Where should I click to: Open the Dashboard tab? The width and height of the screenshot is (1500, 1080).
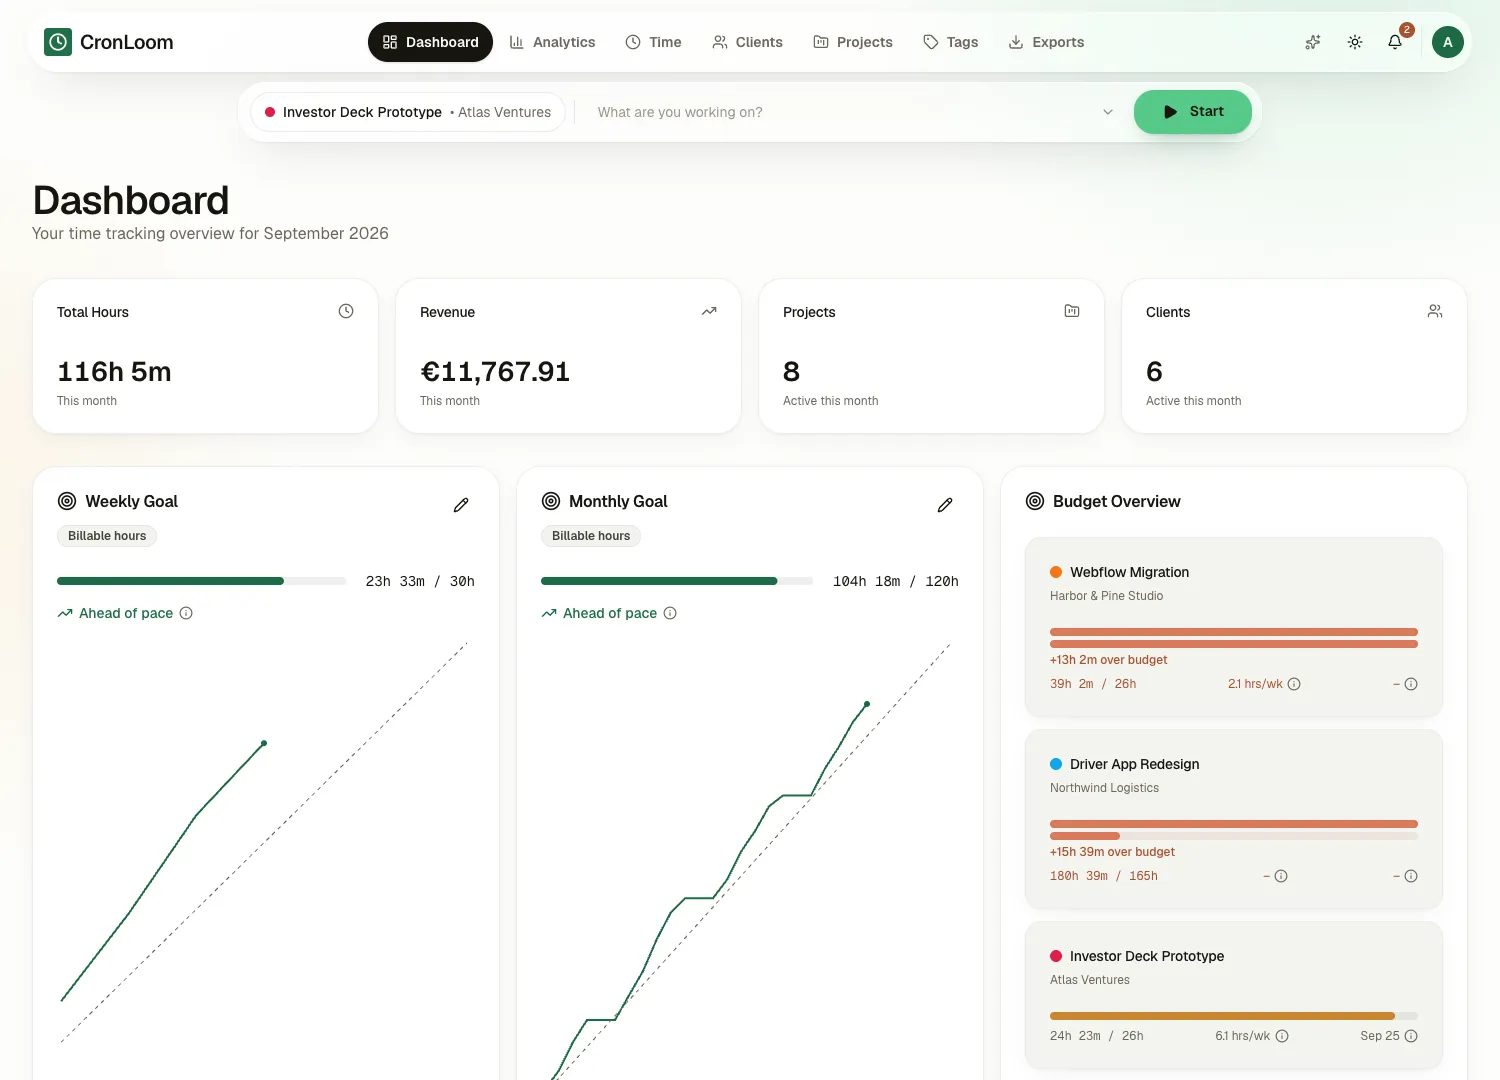[x=430, y=42]
